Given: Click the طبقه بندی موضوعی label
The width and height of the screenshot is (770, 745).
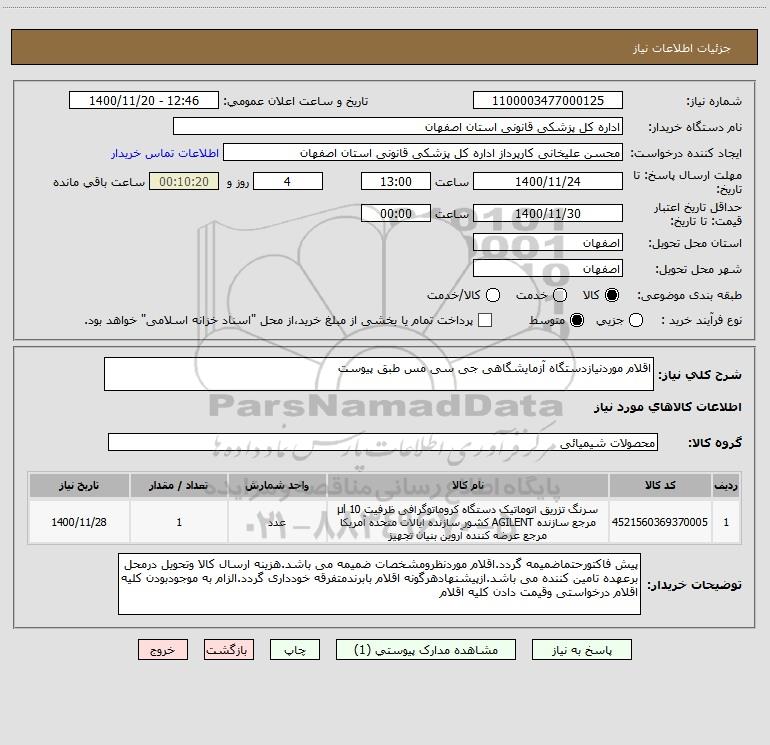Looking at the screenshot, I should click(689, 295).
